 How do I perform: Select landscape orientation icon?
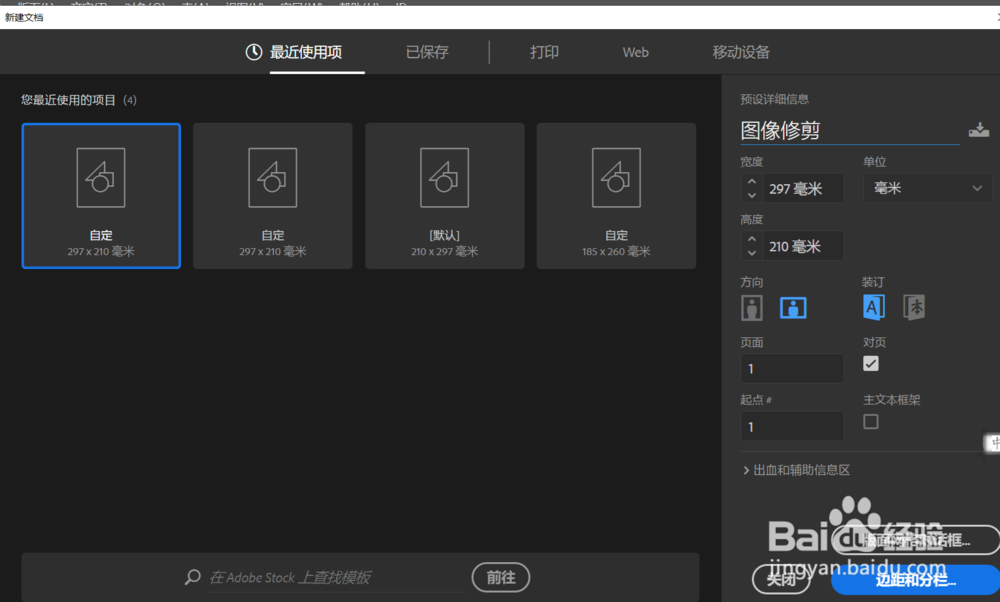click(793, 308)
